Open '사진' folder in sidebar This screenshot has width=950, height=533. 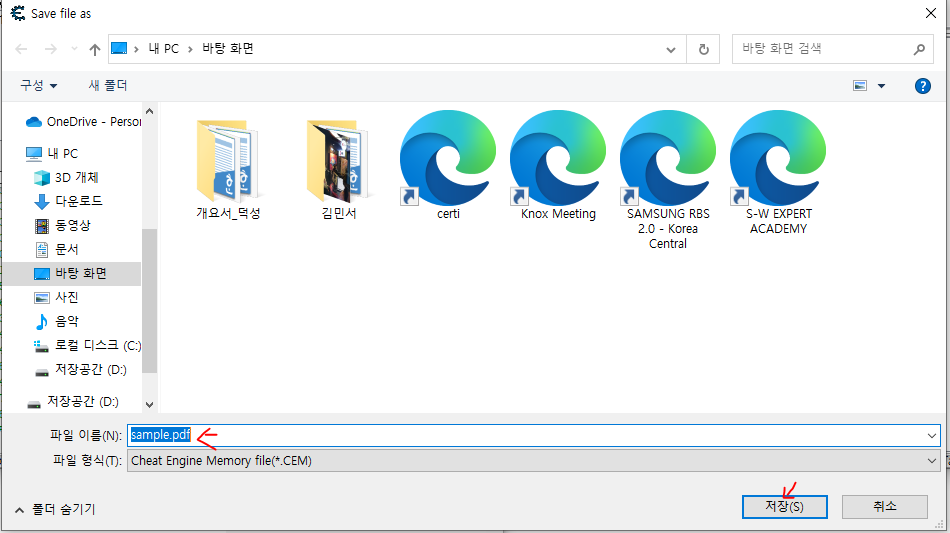57,297
